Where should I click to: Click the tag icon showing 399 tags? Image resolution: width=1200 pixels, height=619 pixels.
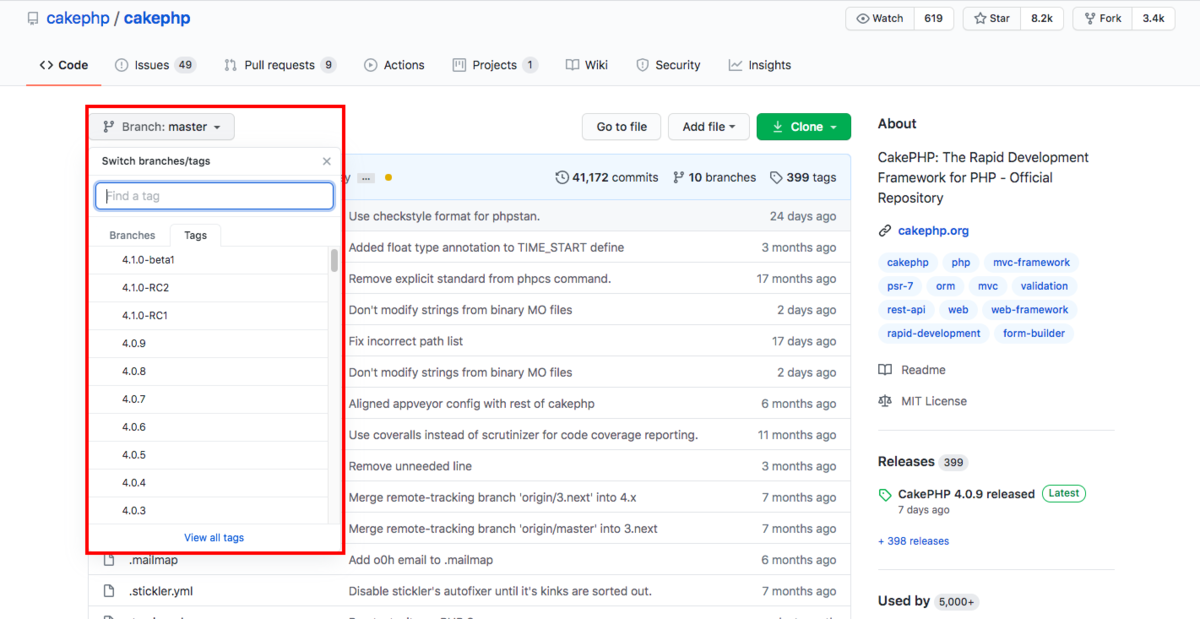[777, 177]
